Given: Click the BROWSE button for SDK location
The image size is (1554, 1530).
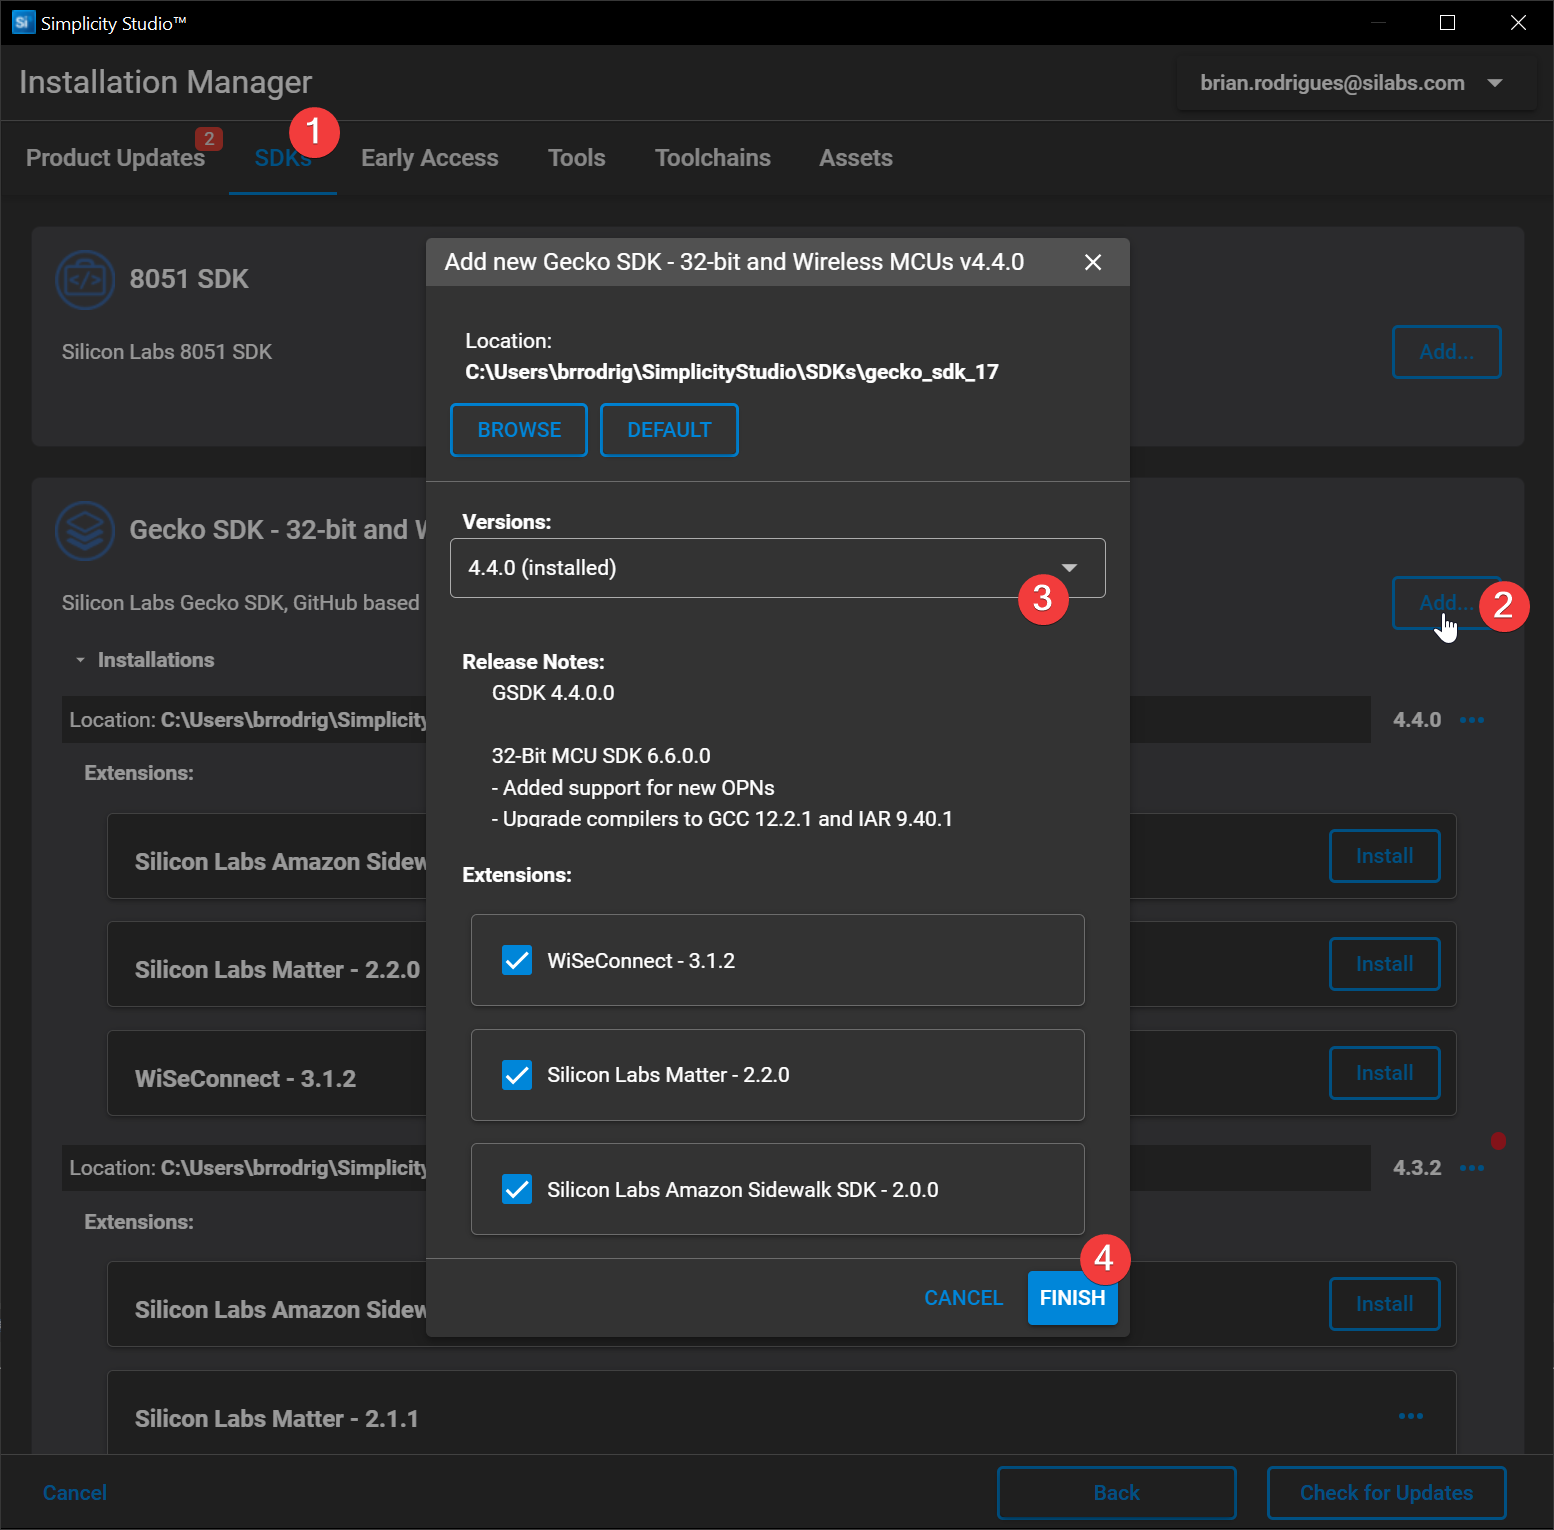Looking at the screenshot, I should point(519,430).
